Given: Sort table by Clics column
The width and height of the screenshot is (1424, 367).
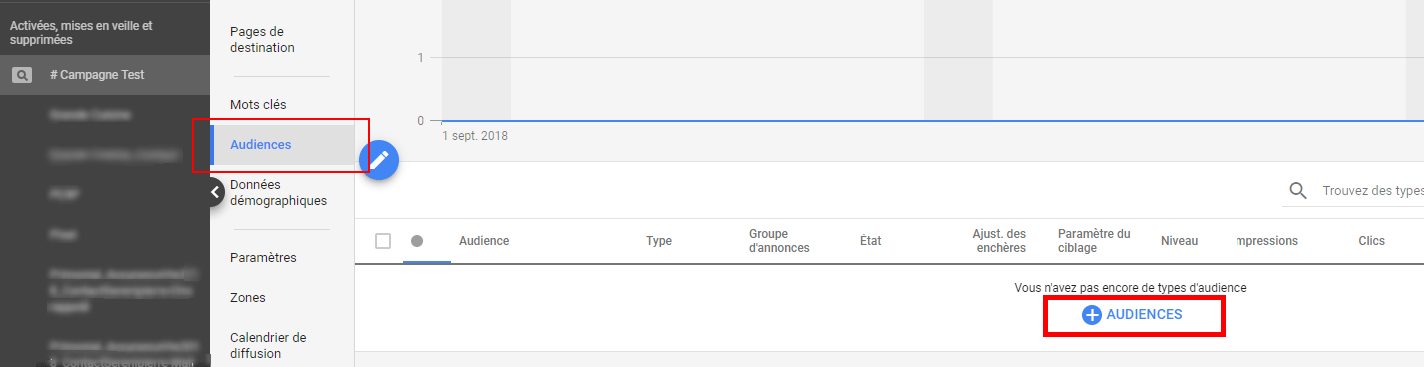Looking at the screenshot, I should [x=1371, y=241].
